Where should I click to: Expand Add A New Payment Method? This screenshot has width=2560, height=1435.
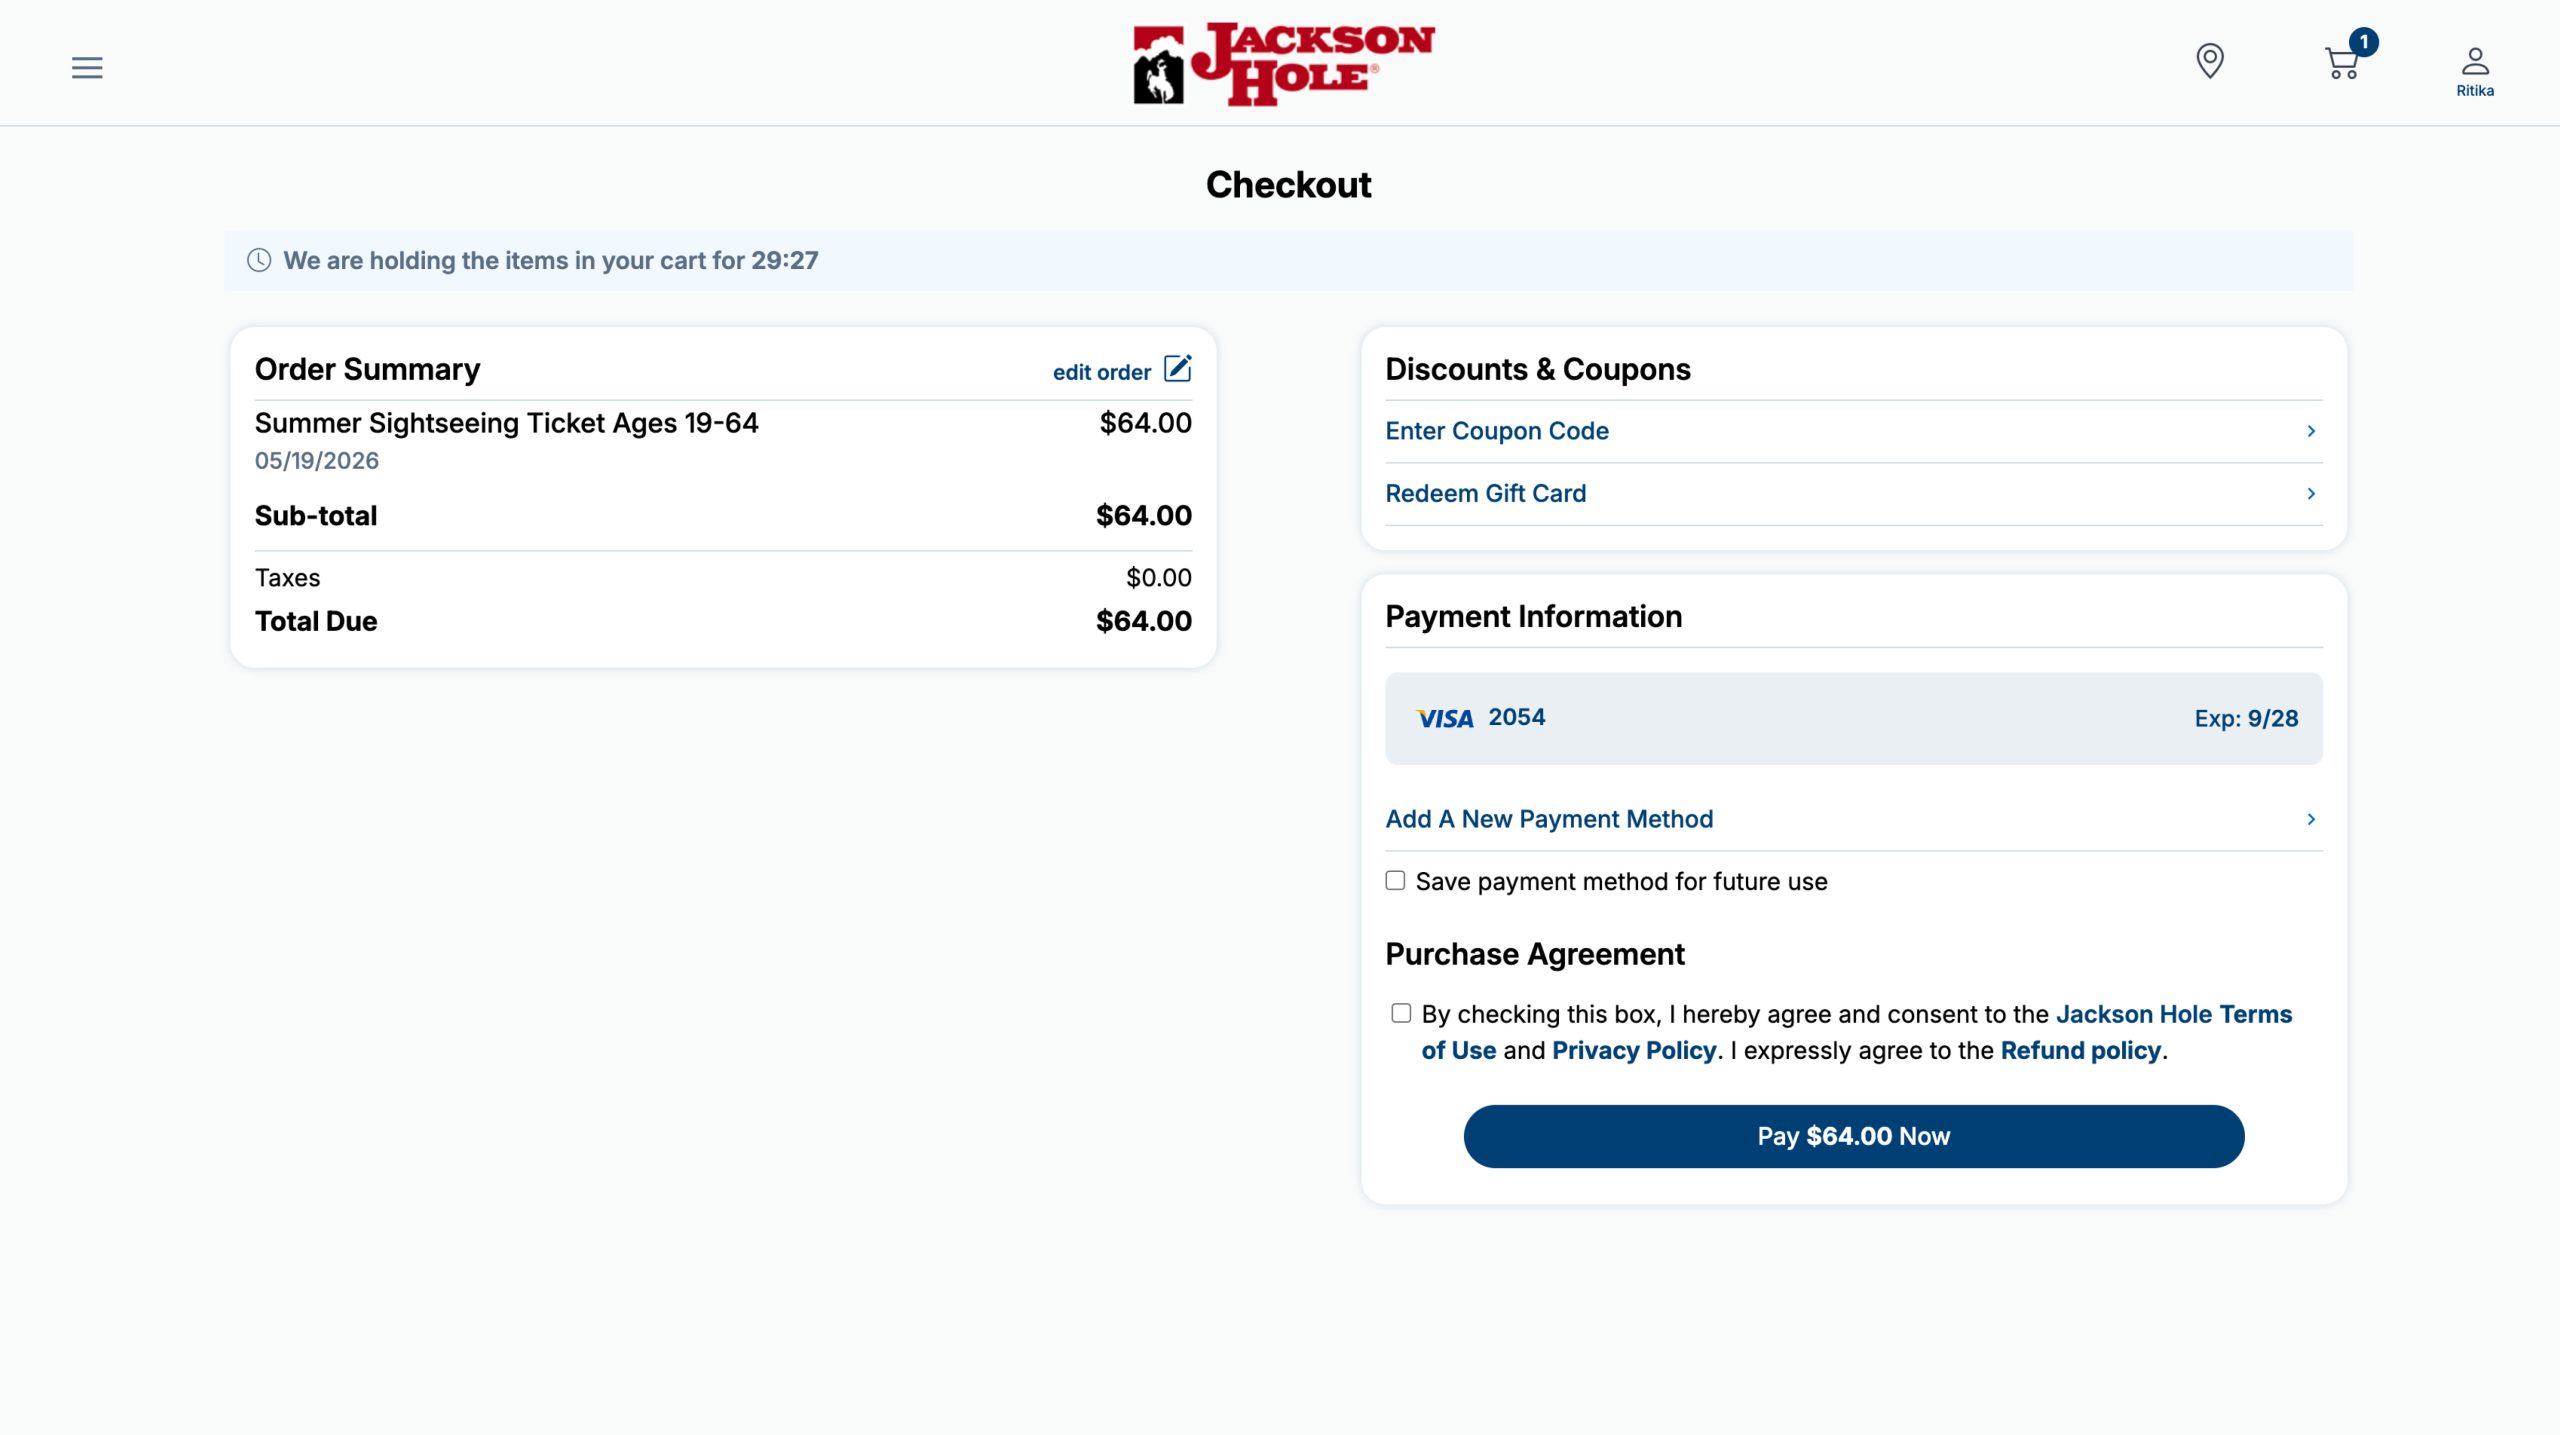[1853, 819]
